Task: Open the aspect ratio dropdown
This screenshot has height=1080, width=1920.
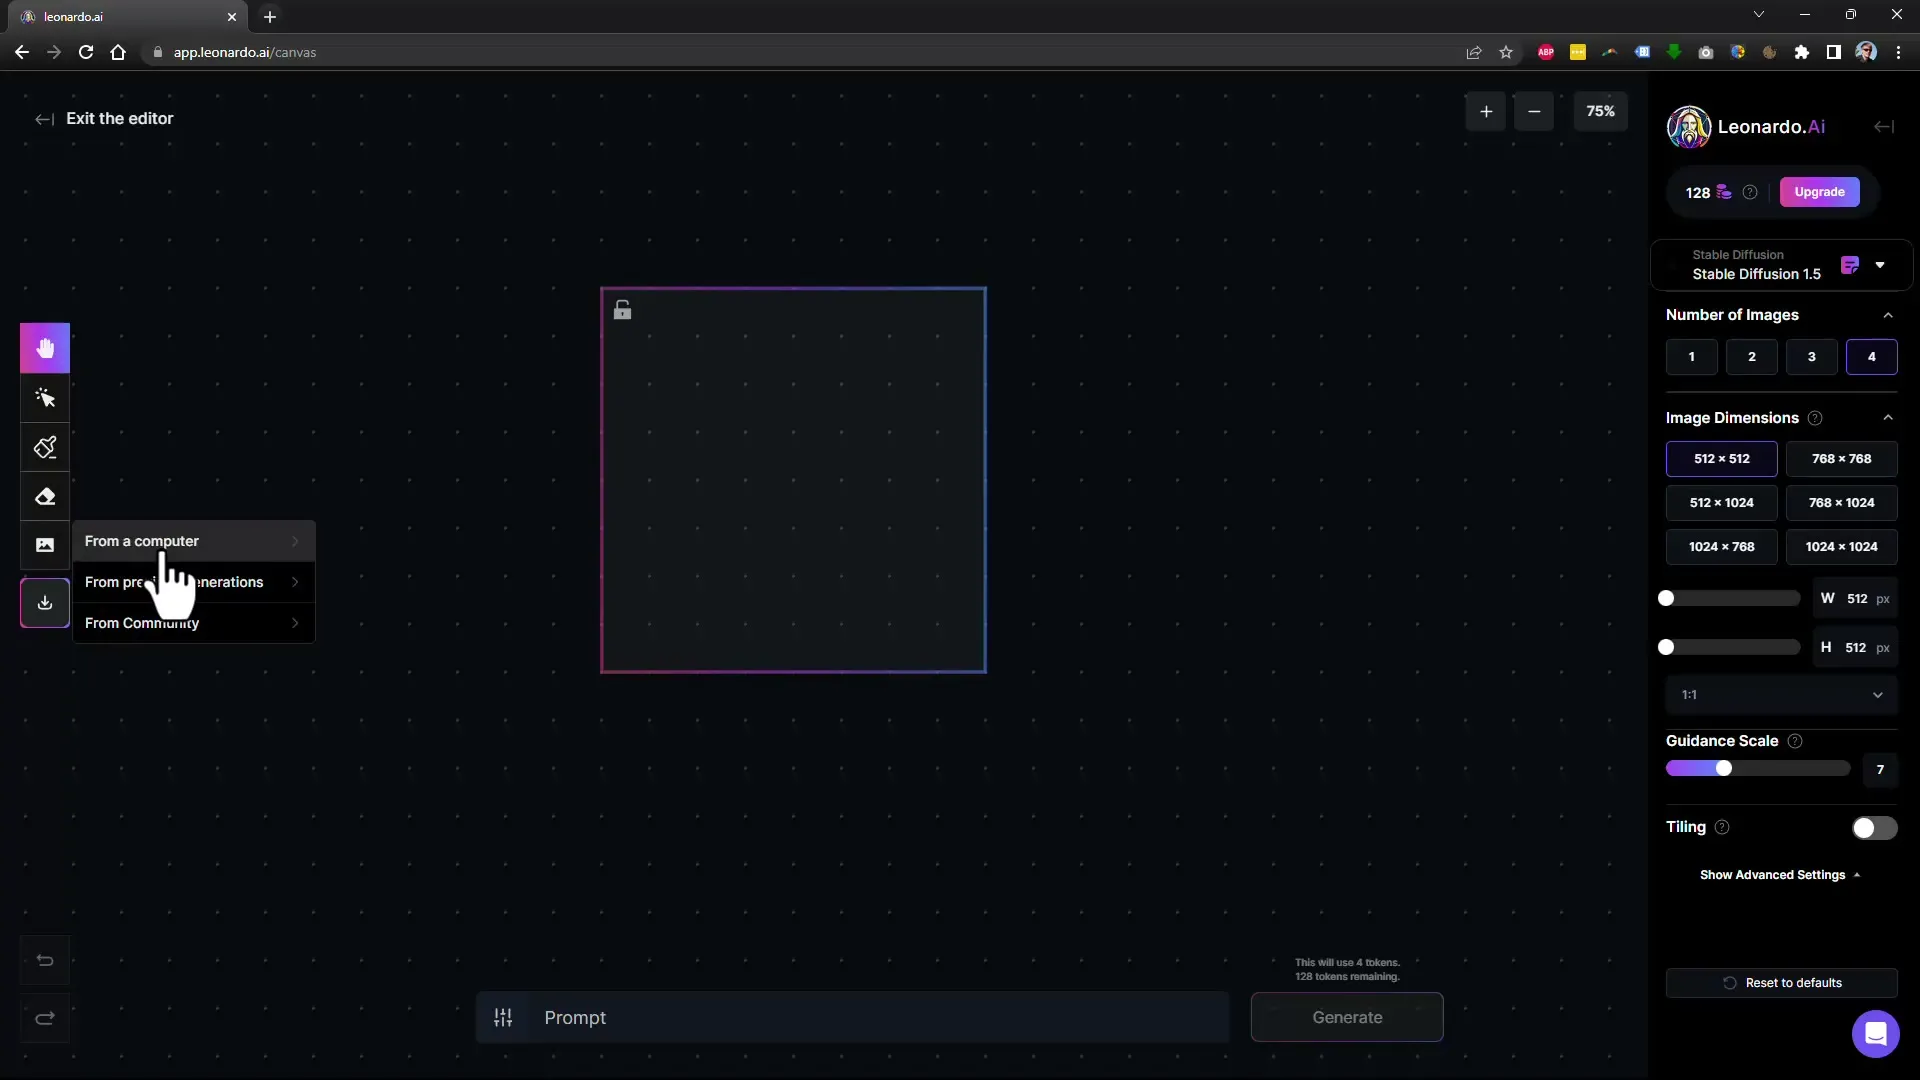Action: [1780, 694]
